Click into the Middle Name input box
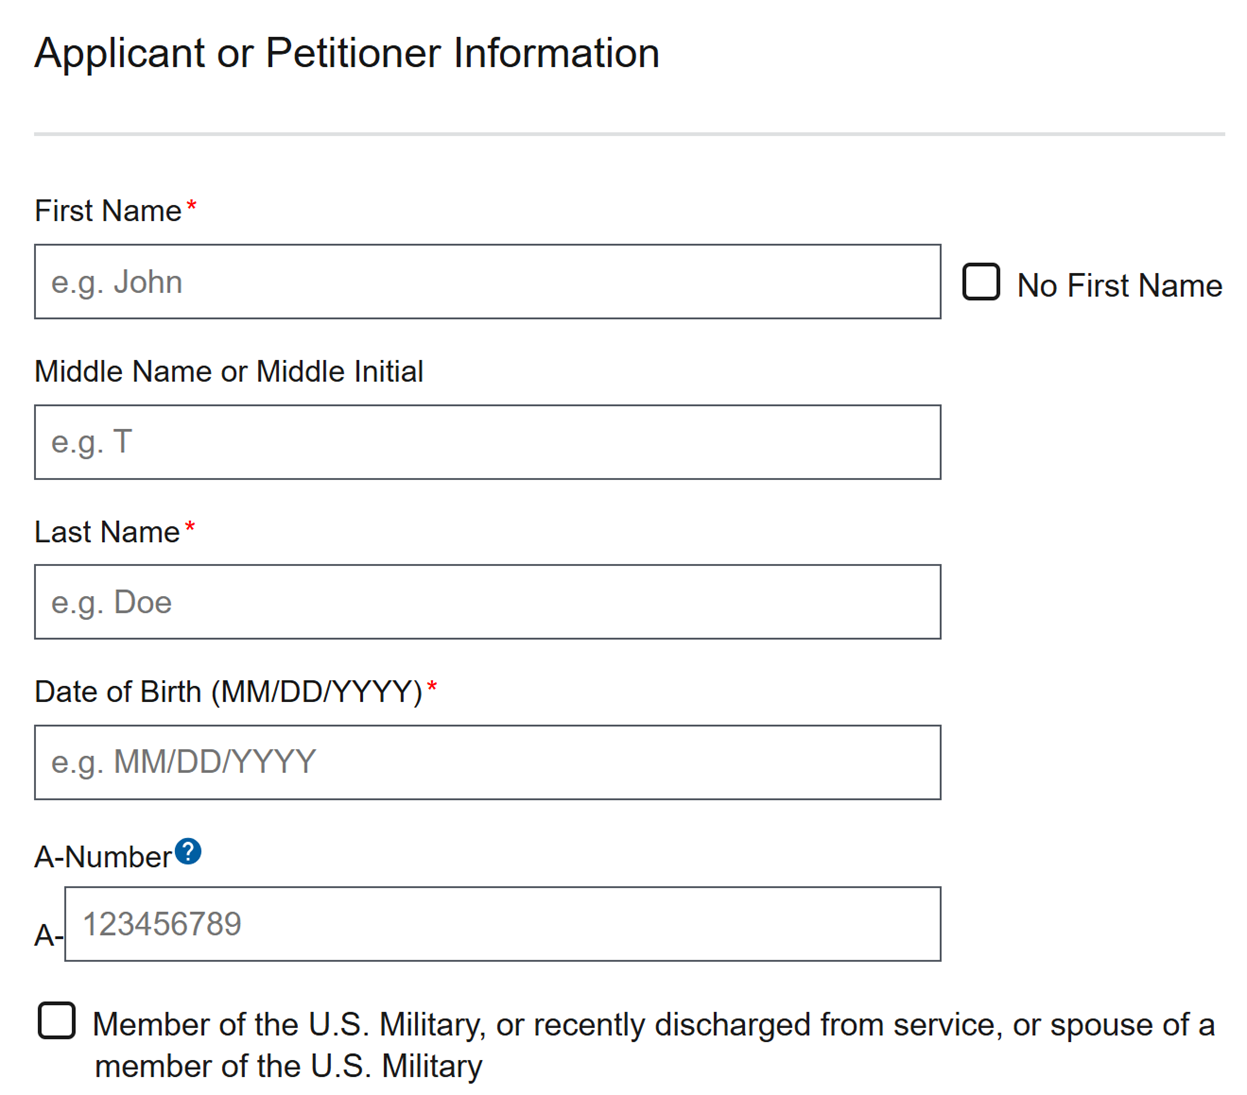1247x1095 pixels. [487, 442]
